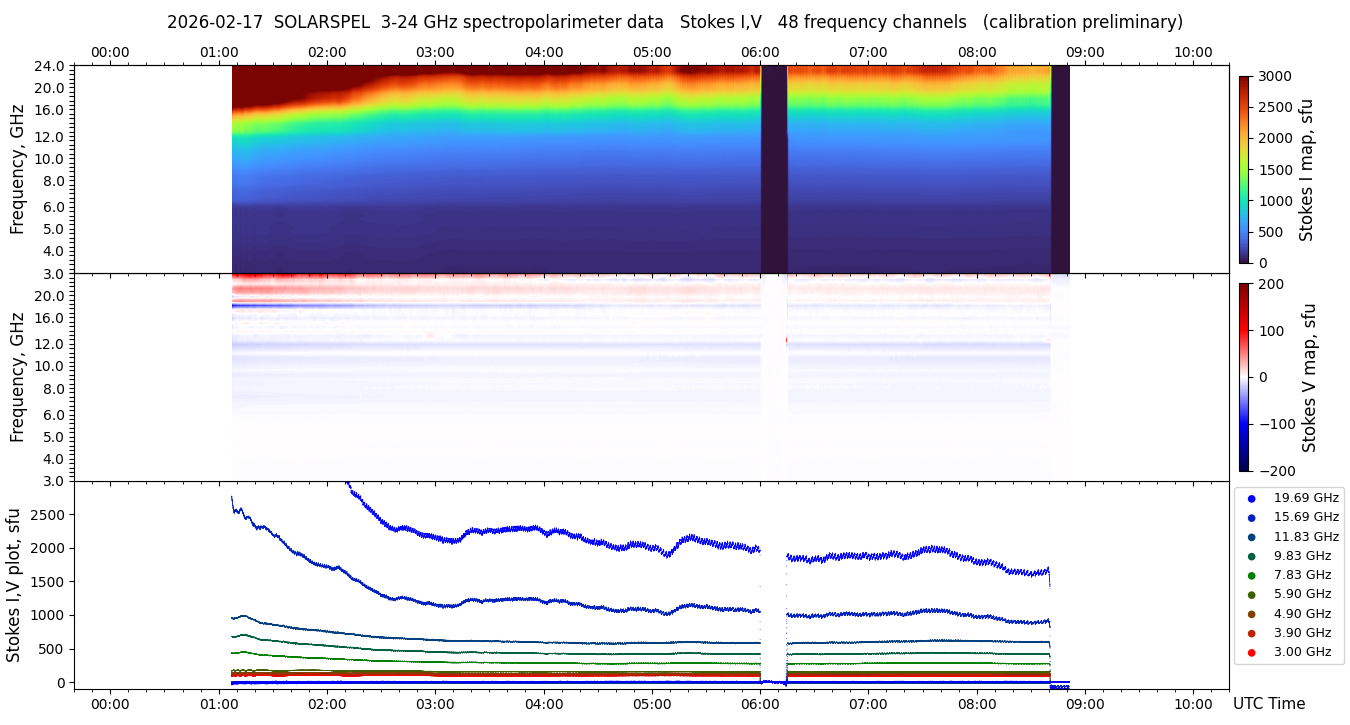Click the 5.90 GHz legend marker dot
1350x725 pixels.
tap(1251, 595)
